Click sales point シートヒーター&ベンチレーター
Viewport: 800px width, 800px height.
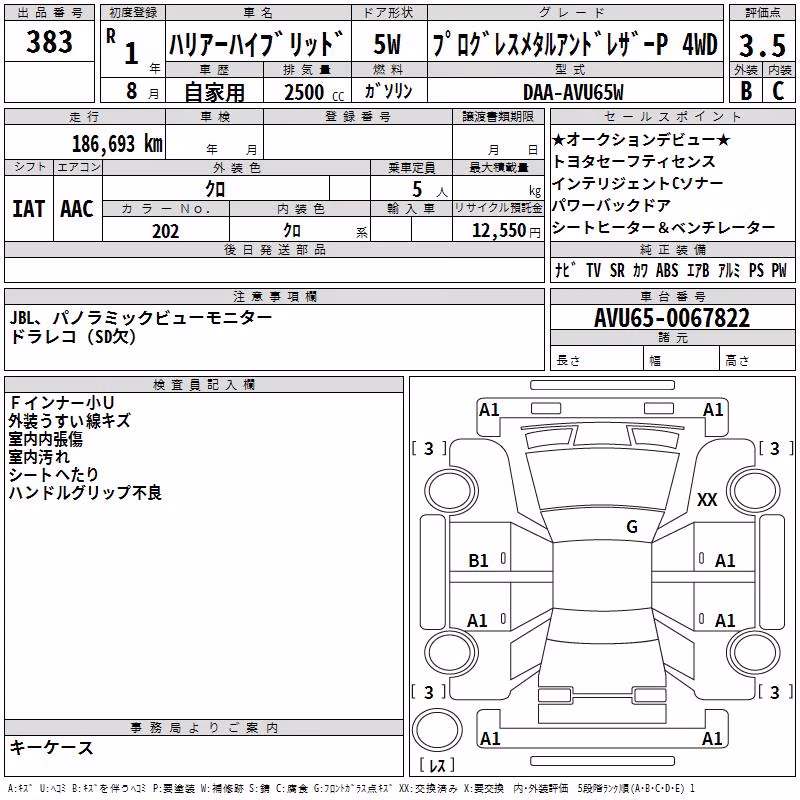pos(663,227)
